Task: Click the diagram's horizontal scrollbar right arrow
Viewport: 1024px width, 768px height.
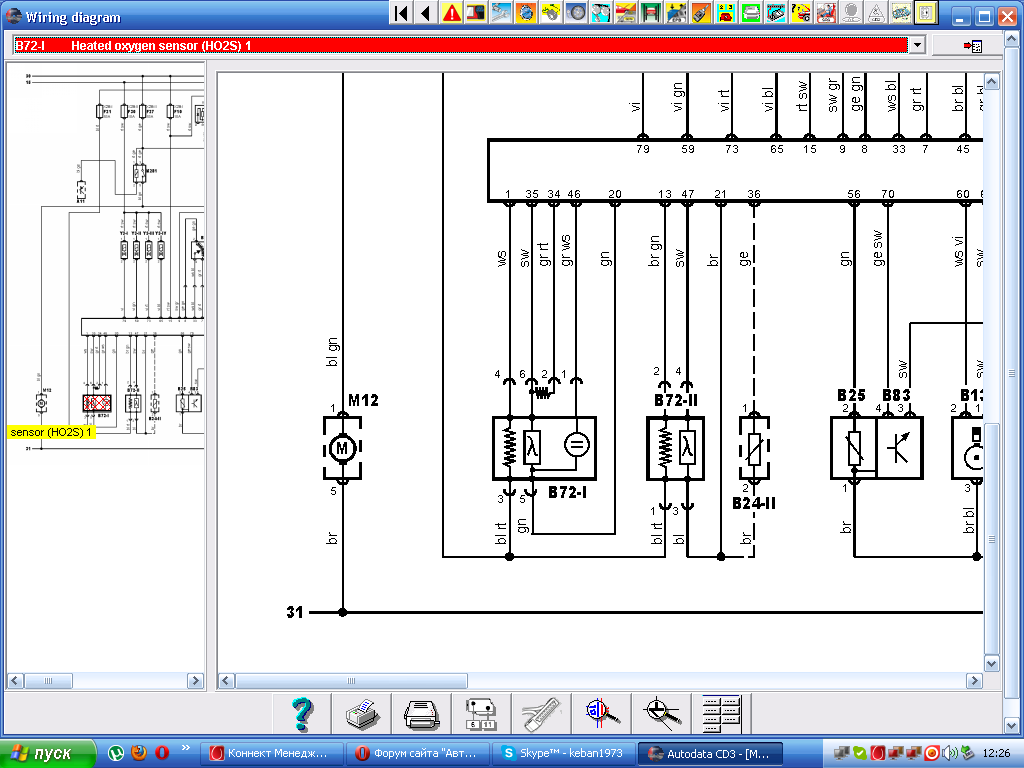Action: point(974,681)
